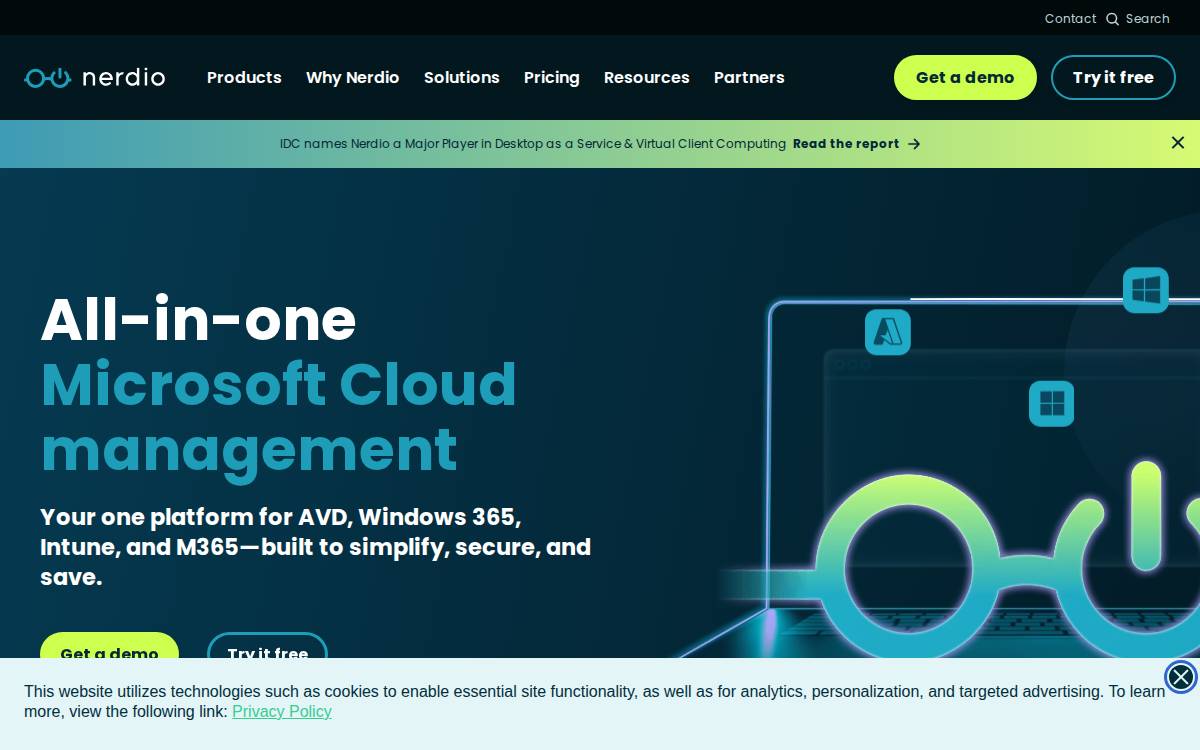
Task: Click the glowing Nerdio glasses graphic
Action: tap(1010, 560)
